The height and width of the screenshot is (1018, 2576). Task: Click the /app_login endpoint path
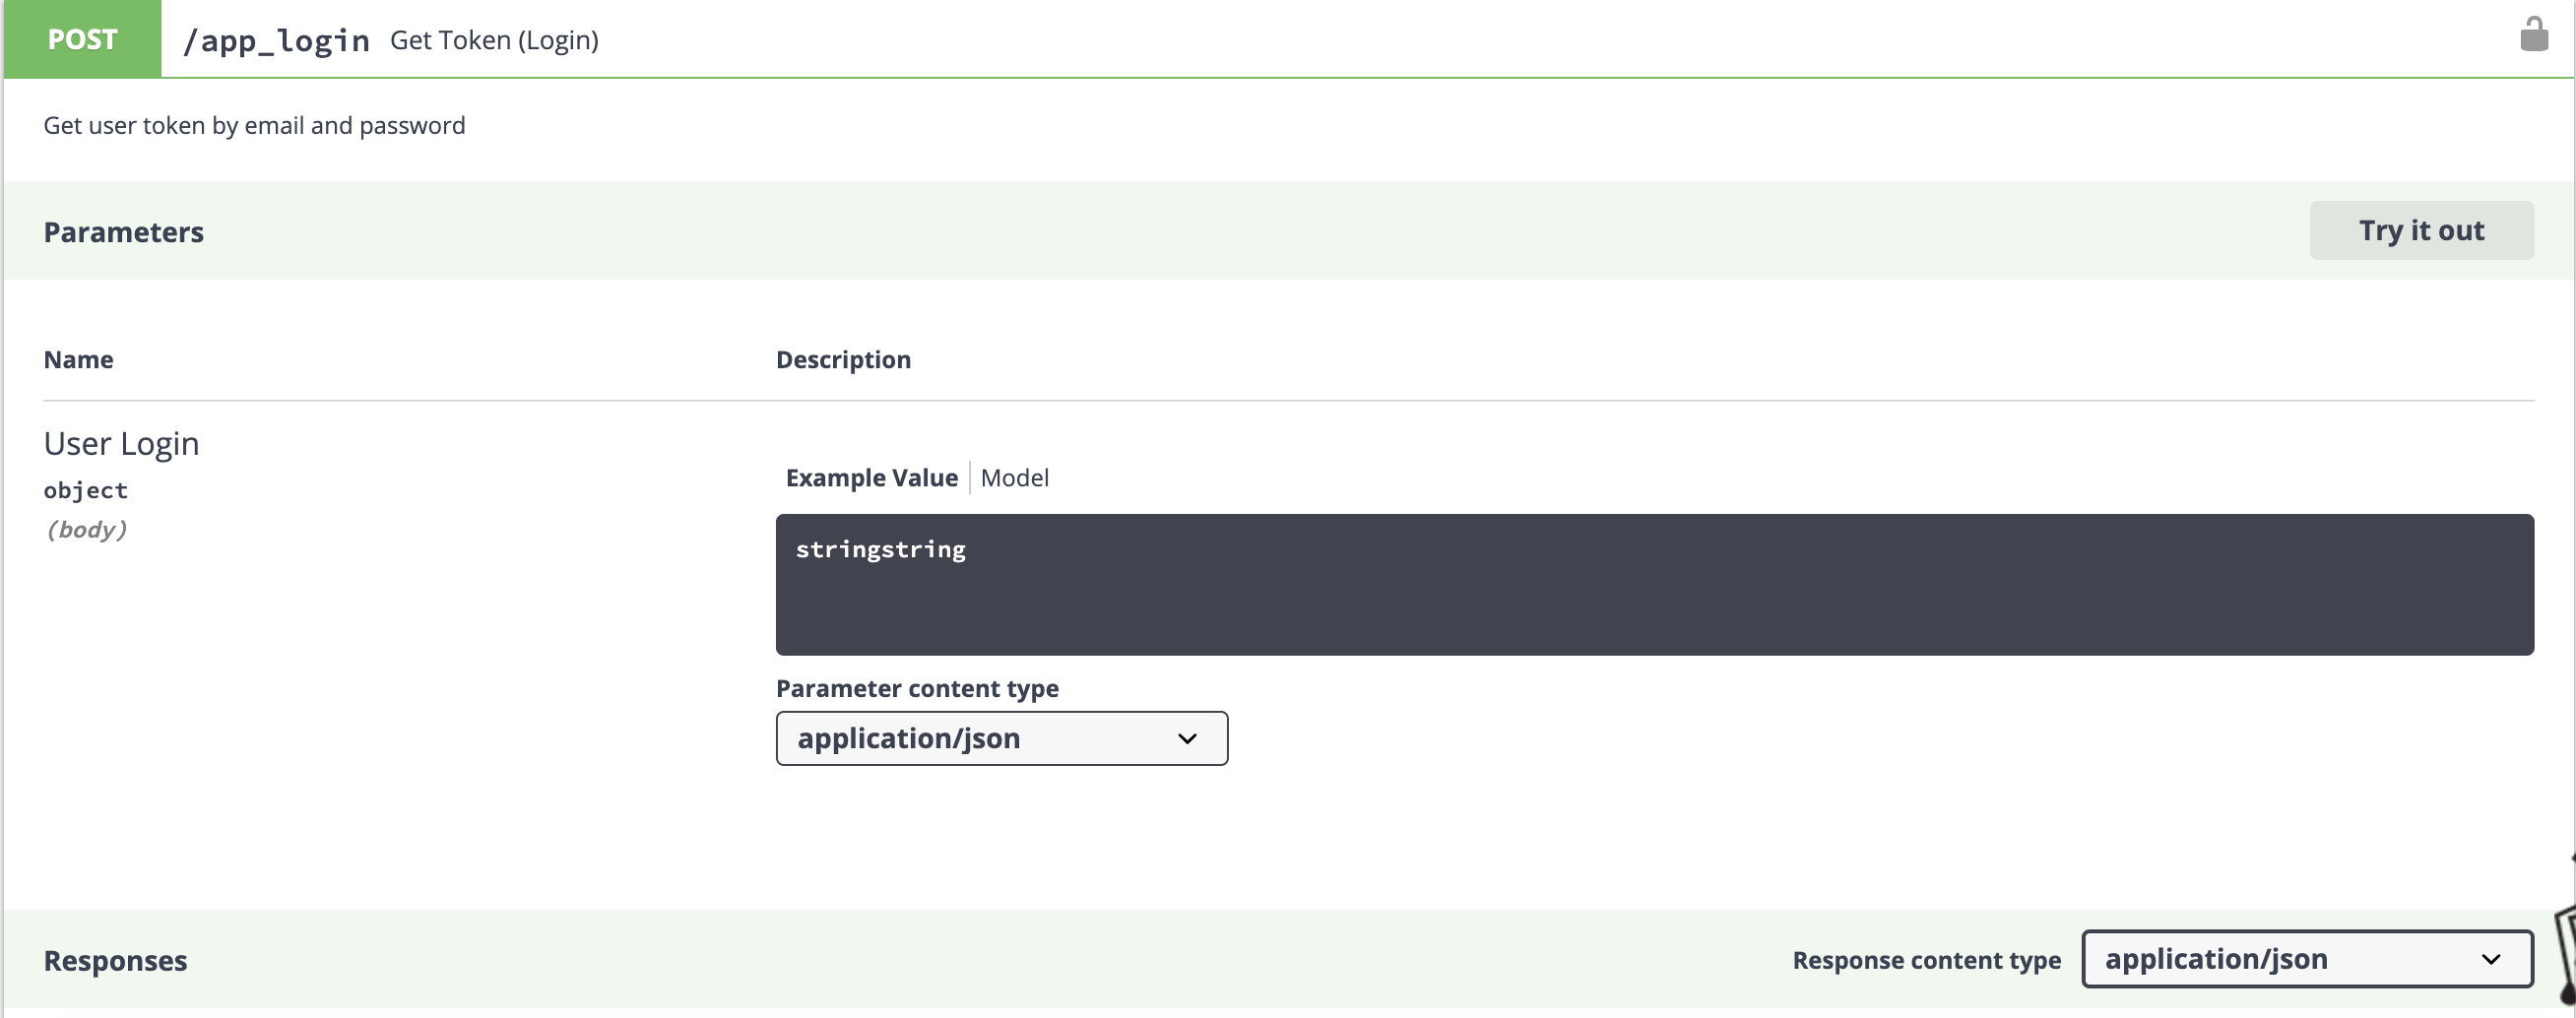click(x=276, y=41)
